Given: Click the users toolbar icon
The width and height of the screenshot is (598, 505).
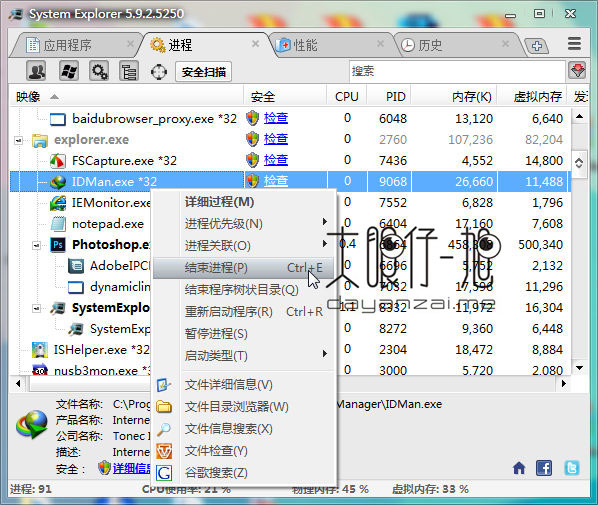Looking at the screenshot, I should tap(36, 71).
